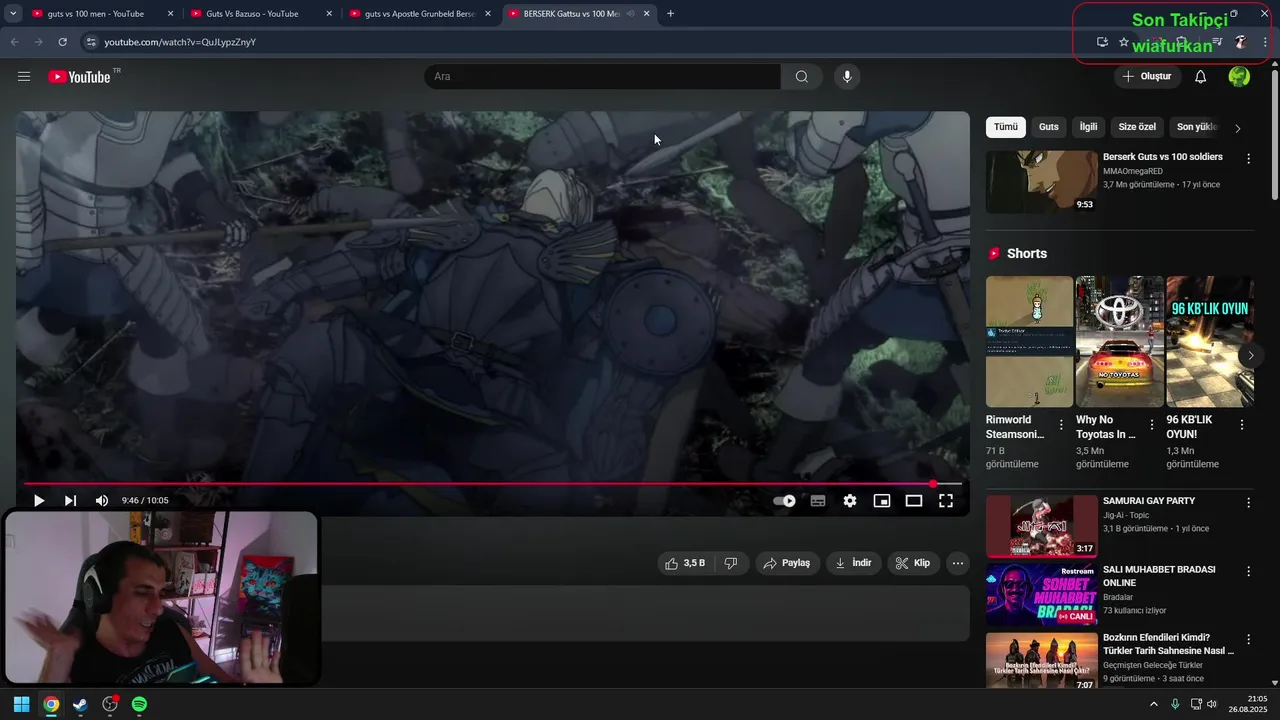Open the tab search dropdown arrow
Image resolution: width=1280 pixels, height=720 pixels.
click(13, 14)
